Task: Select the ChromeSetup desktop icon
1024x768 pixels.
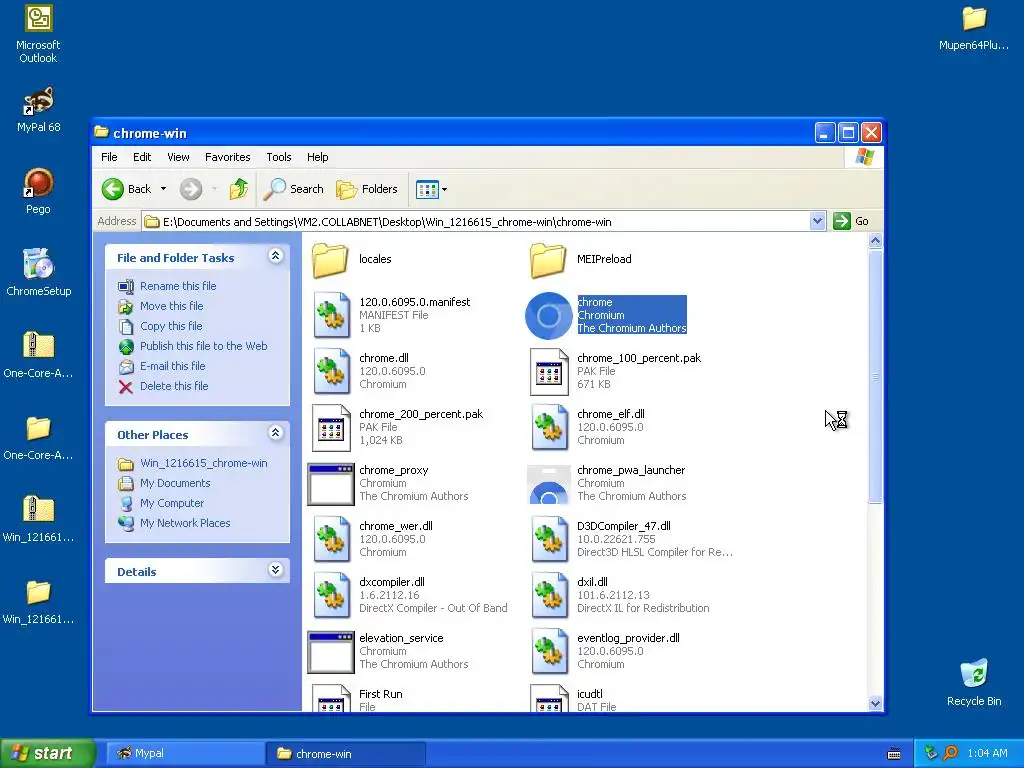Action: click(38, 273)
